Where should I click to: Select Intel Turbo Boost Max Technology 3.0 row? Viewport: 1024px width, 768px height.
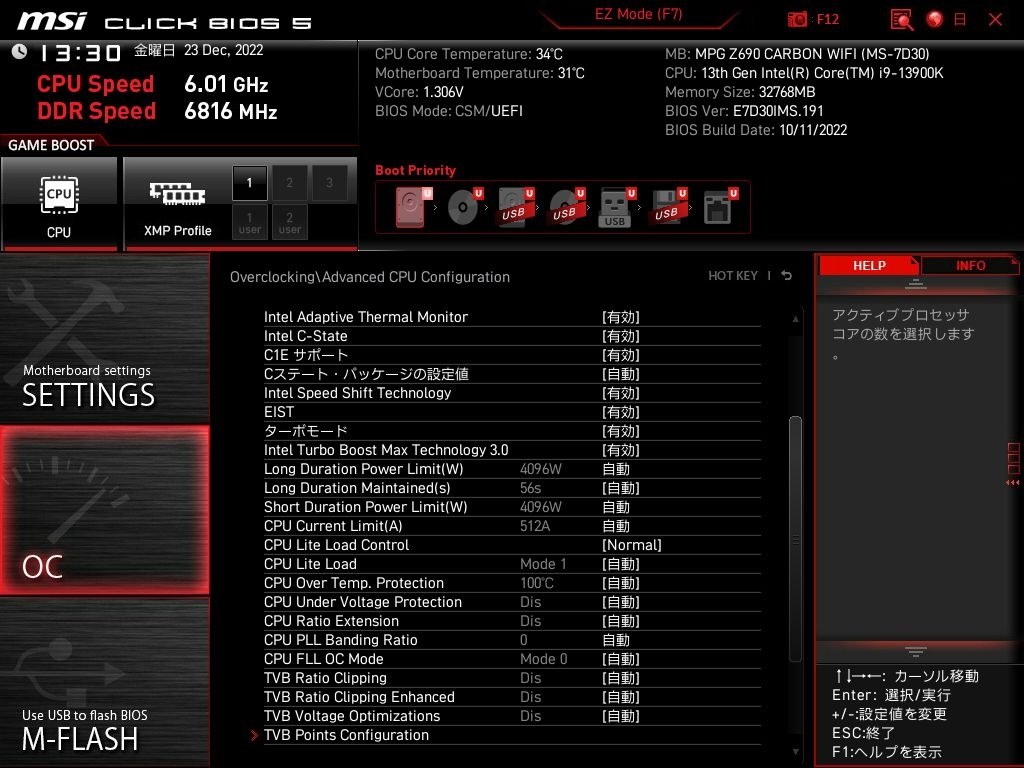pos(512,451)
